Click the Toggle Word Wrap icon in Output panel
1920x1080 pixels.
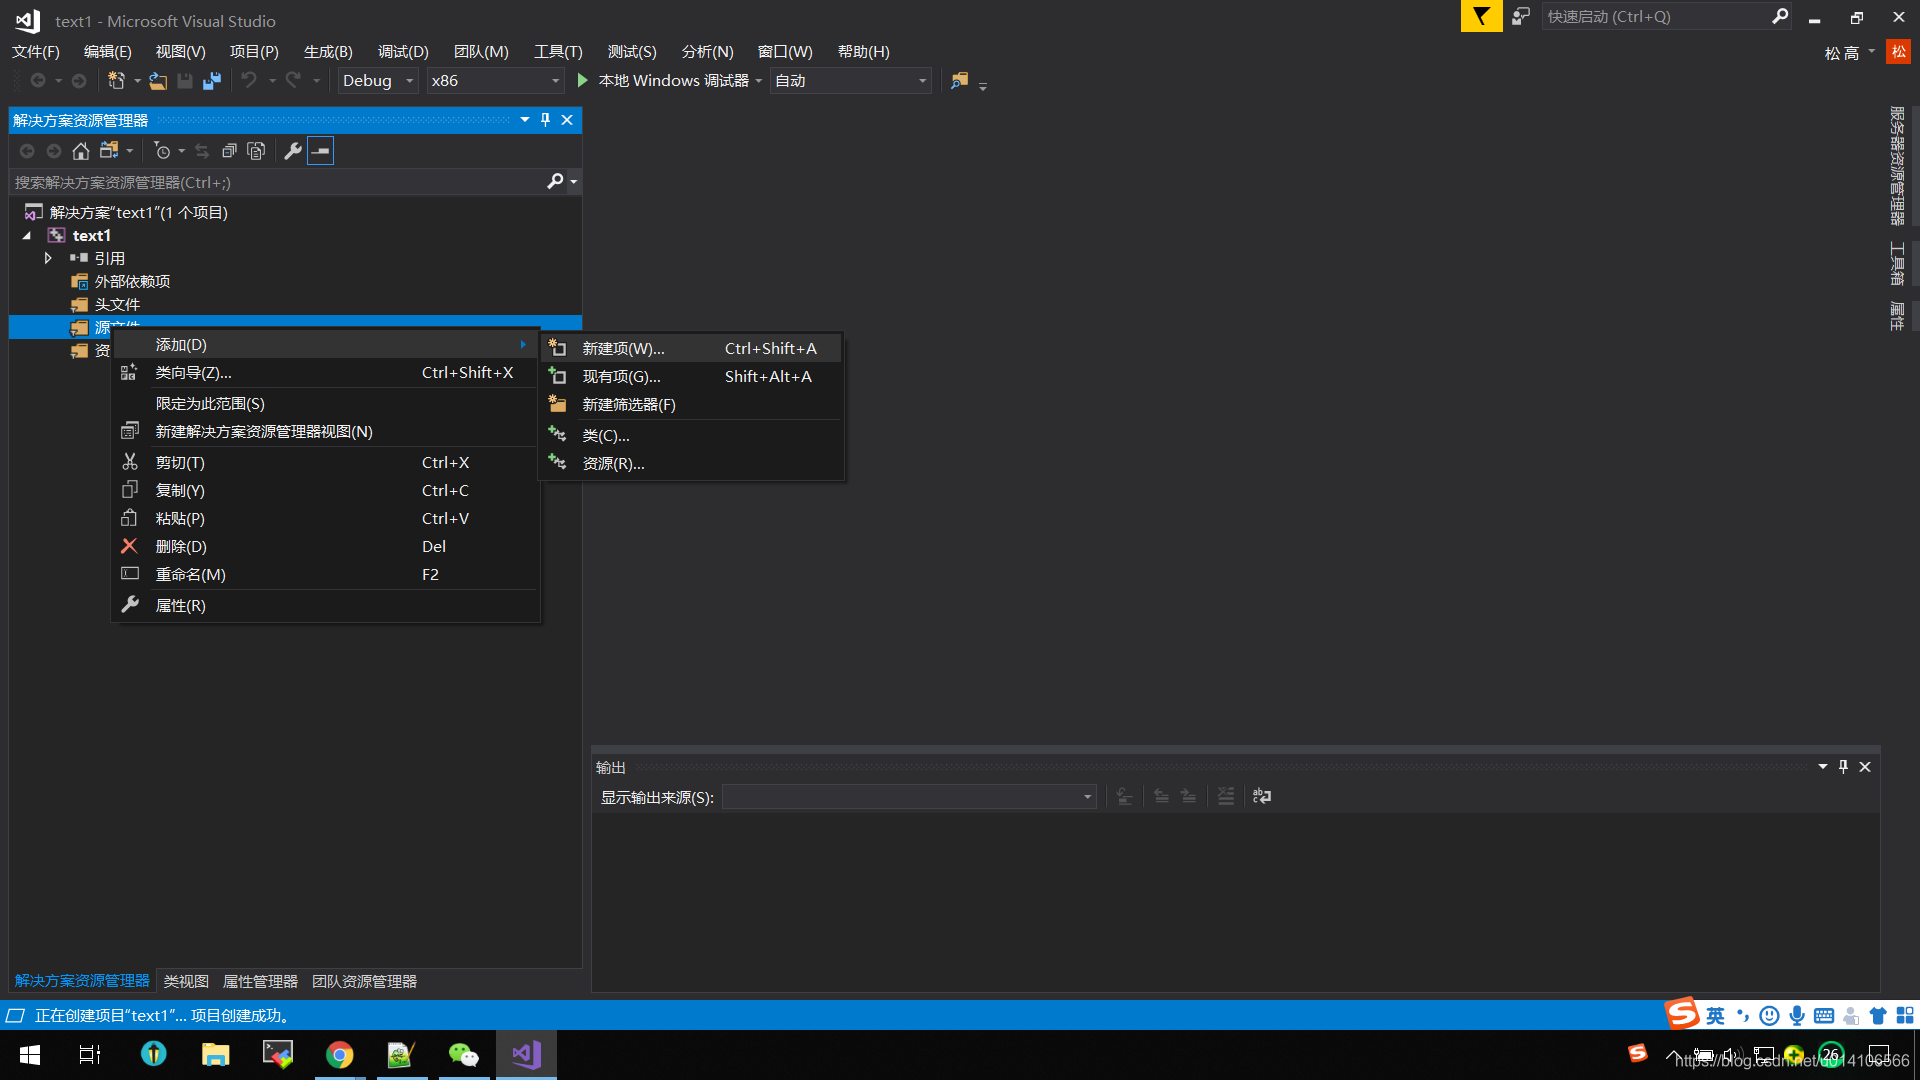point(1262,796)
